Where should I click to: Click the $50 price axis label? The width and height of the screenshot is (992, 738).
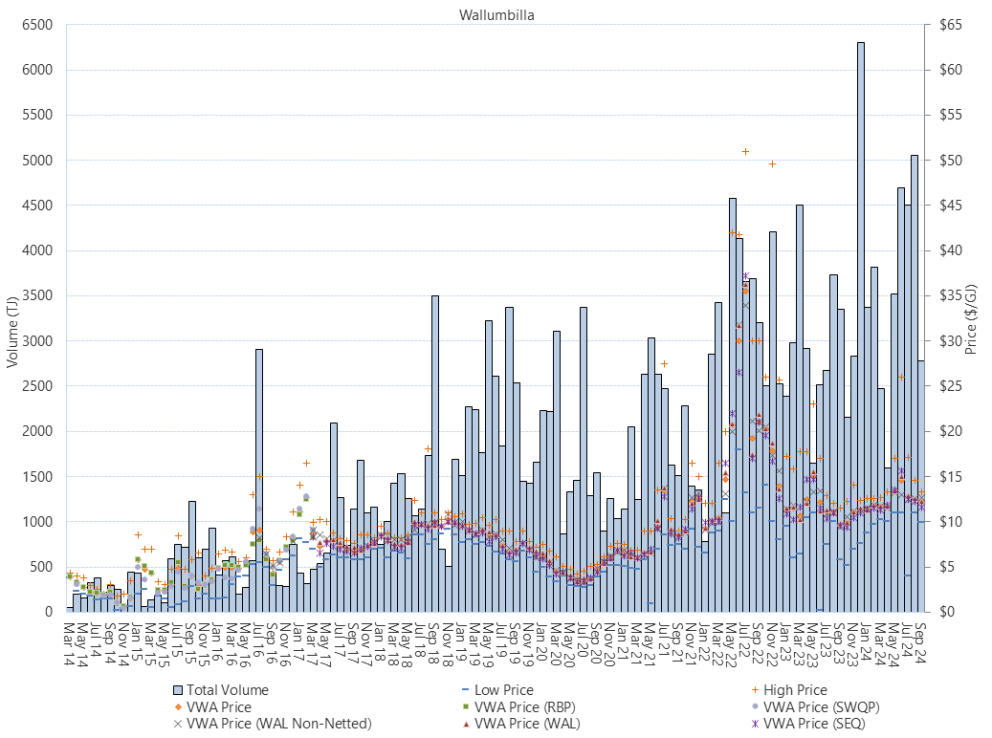coord(951,161)
